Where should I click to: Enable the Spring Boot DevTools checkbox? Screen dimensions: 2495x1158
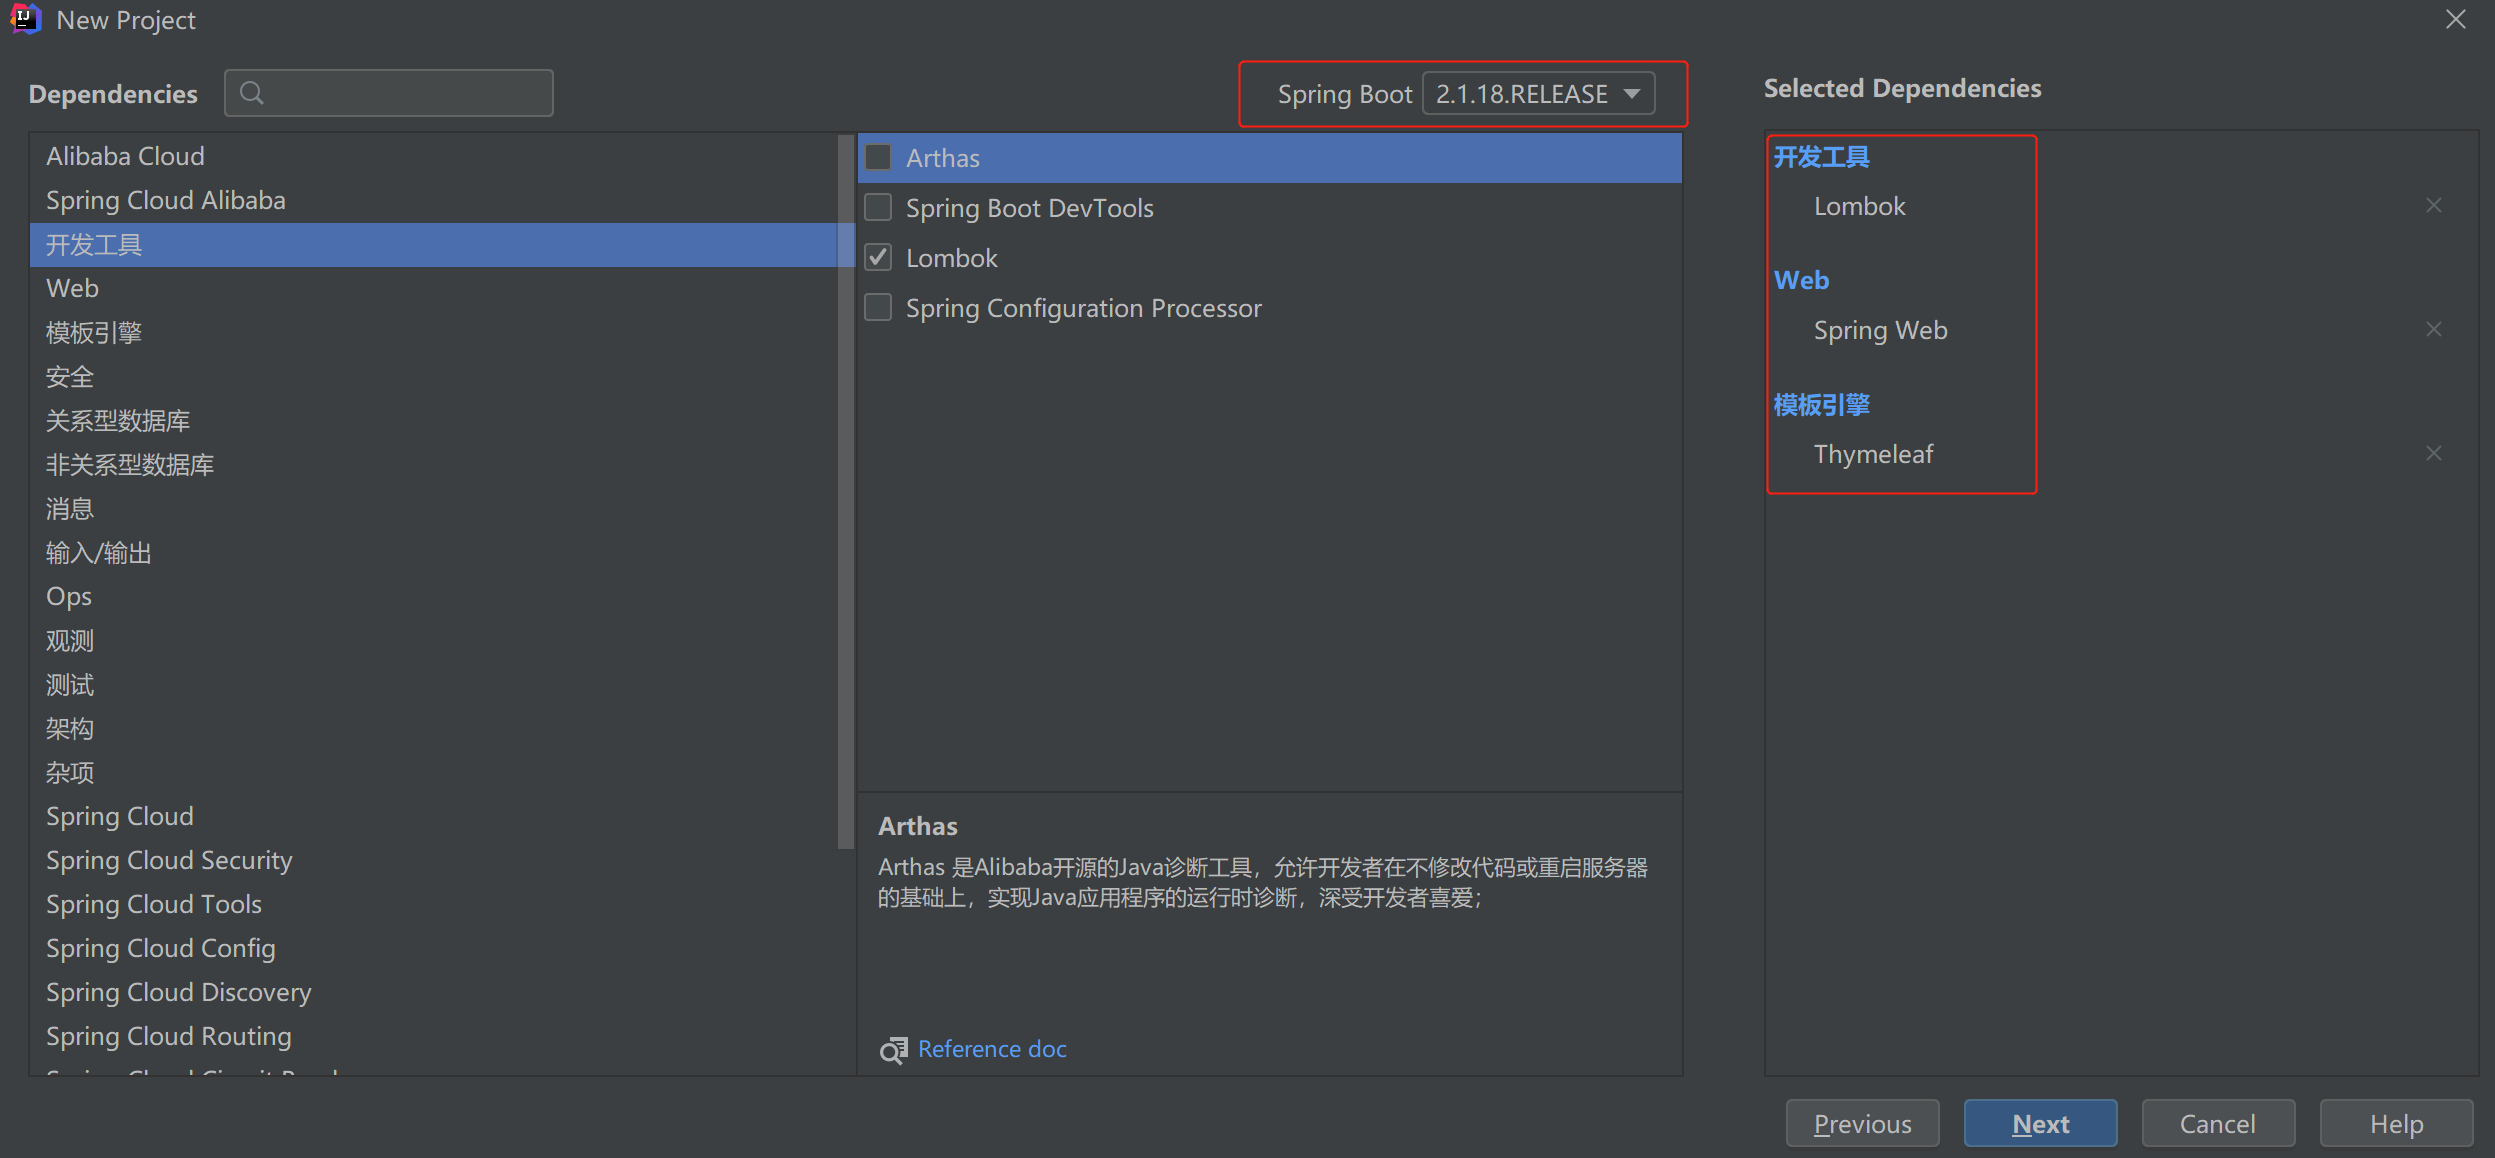click(878, 208)
